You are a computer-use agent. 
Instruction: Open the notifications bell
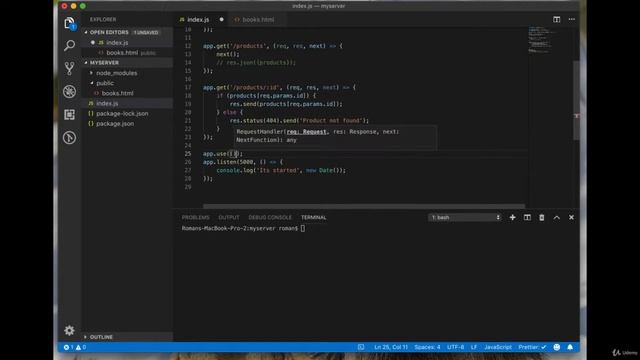click(570, 347)
